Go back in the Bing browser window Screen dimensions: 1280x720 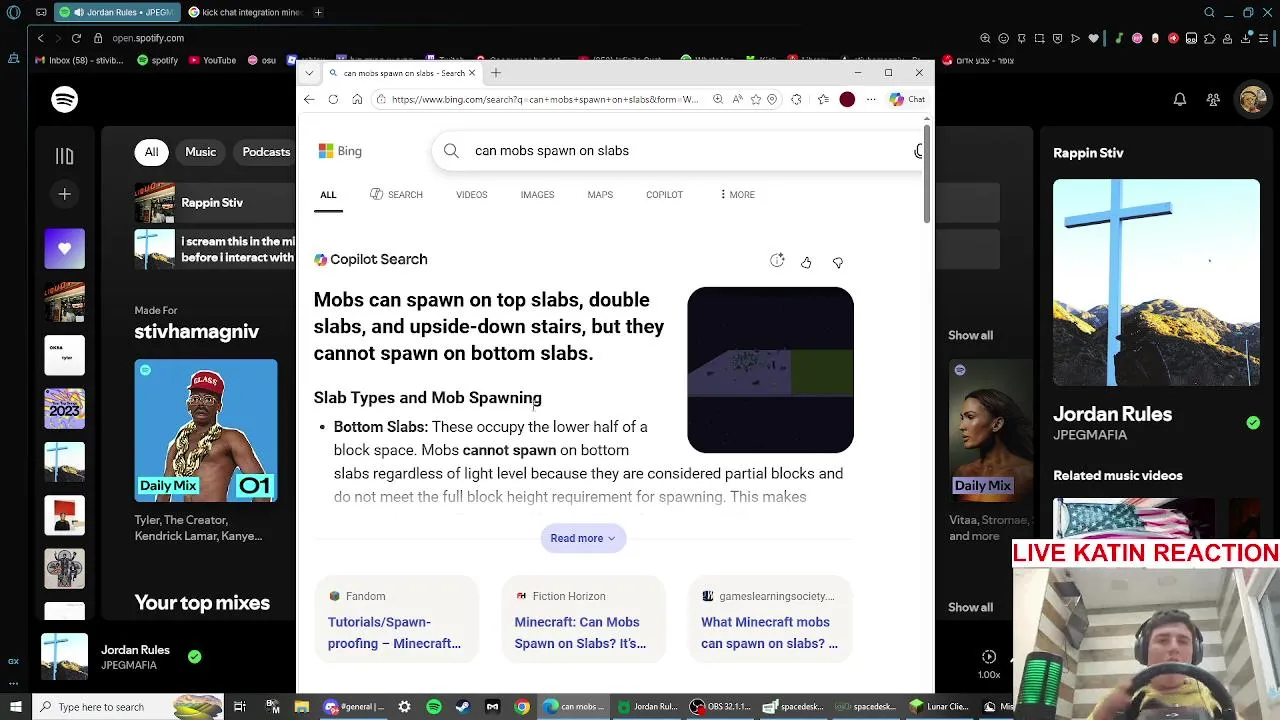tap(309, 99)
